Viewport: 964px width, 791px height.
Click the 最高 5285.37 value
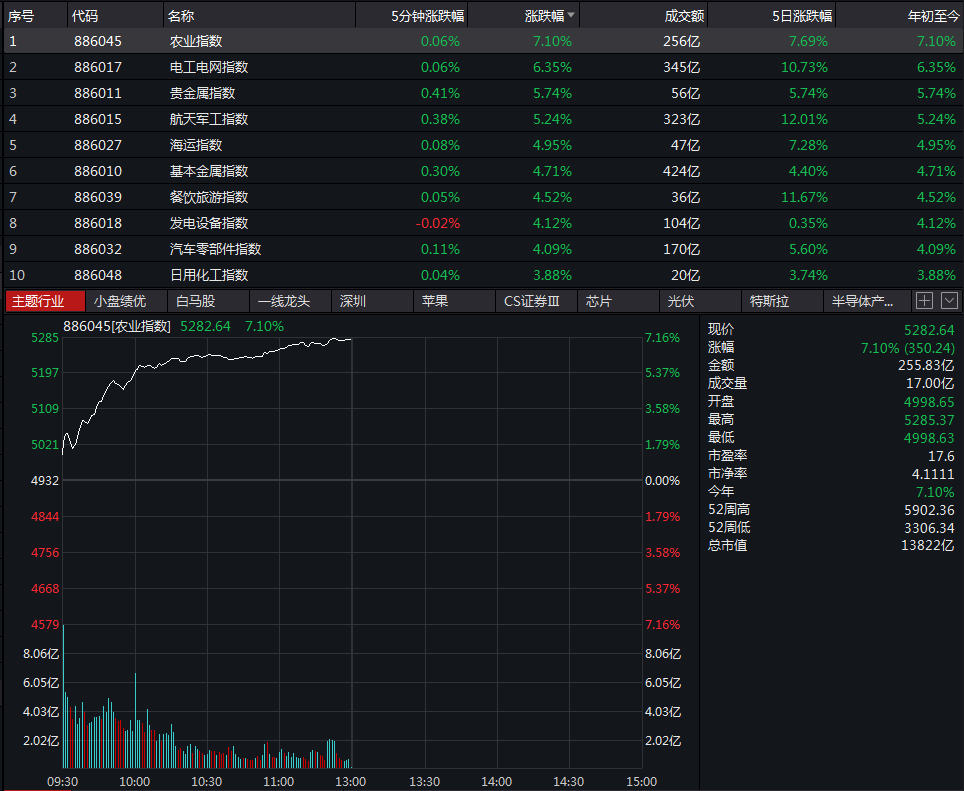click(929, 420)
